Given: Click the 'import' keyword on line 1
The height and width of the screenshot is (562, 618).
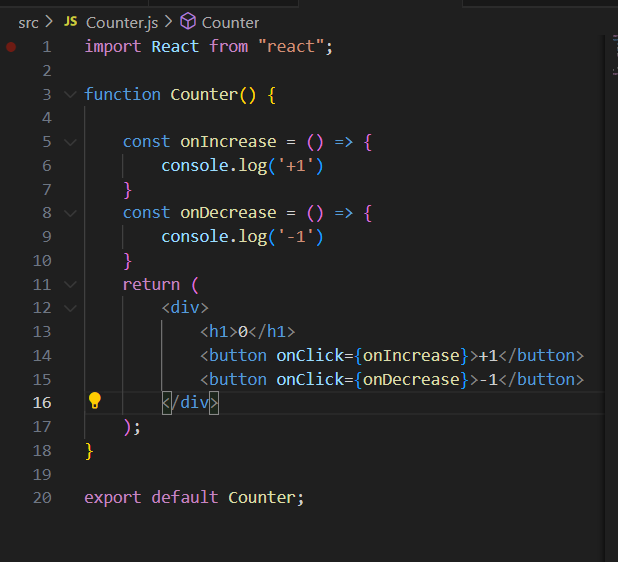Looking at the screenshot, I should [113, 47].
